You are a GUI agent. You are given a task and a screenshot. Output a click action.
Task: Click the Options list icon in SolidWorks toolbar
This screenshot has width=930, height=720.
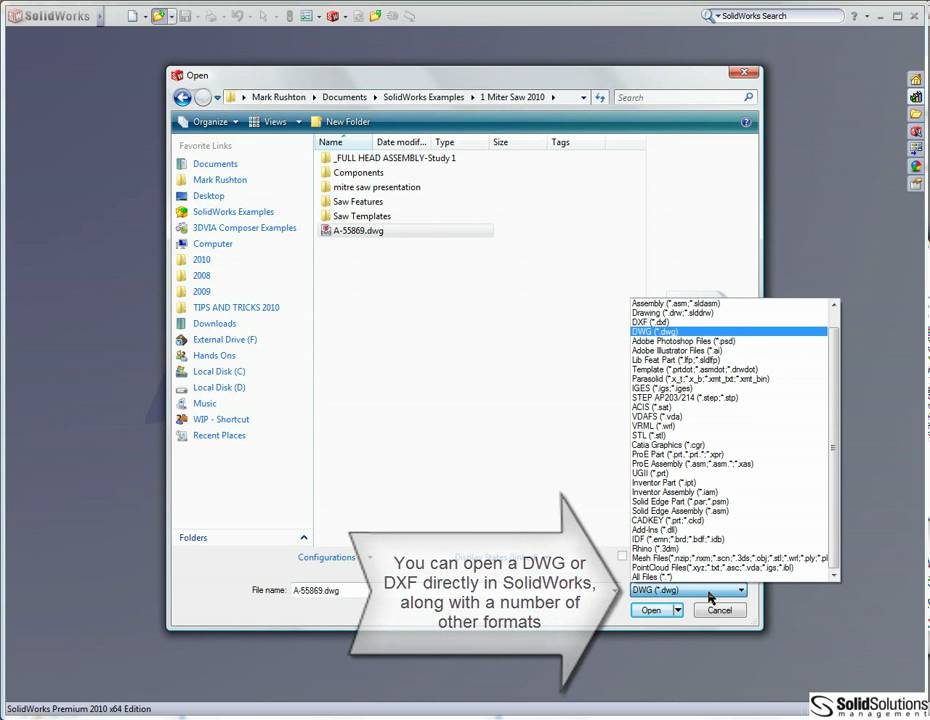click(306, 16)
